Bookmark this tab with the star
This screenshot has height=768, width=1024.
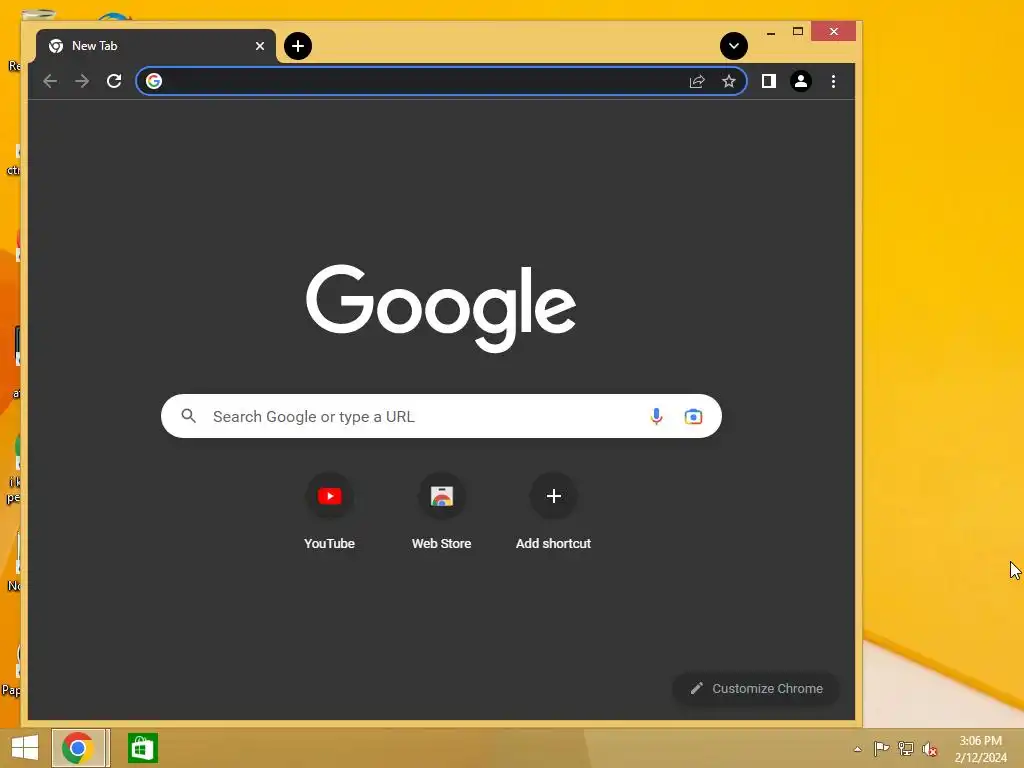click(729, 81)
